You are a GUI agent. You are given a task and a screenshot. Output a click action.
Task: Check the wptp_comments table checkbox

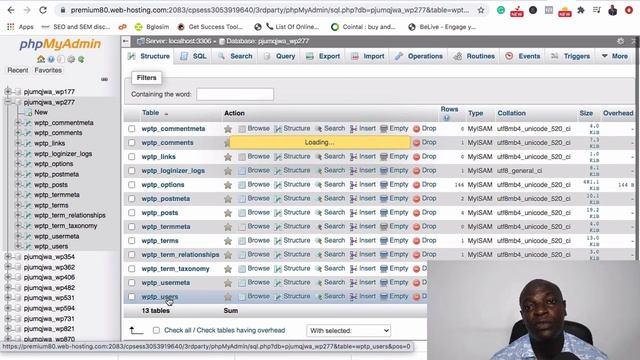pyautogui.click(x=131, y=143)
